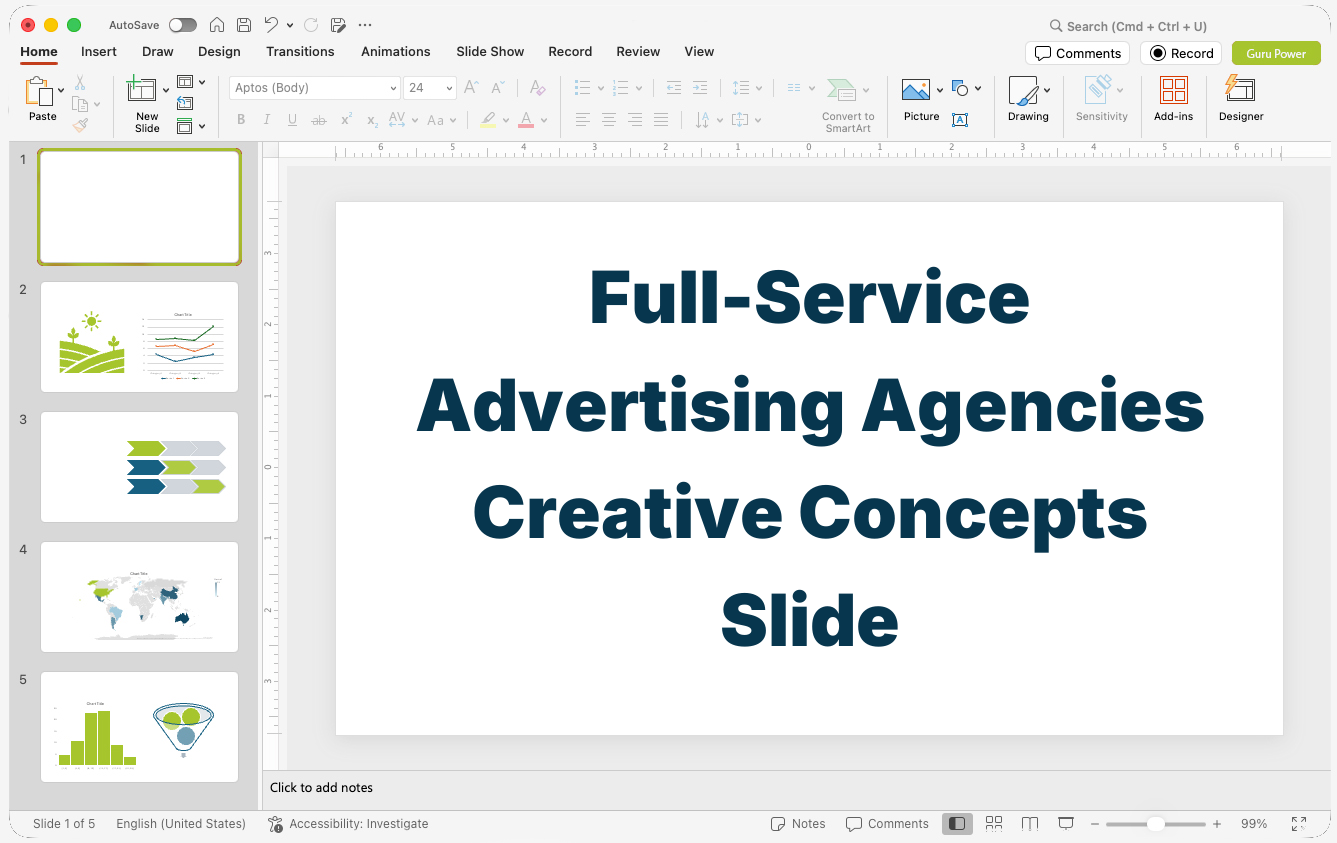
Task: Click the Reset slide icon
Action: [x=185, y=103]
